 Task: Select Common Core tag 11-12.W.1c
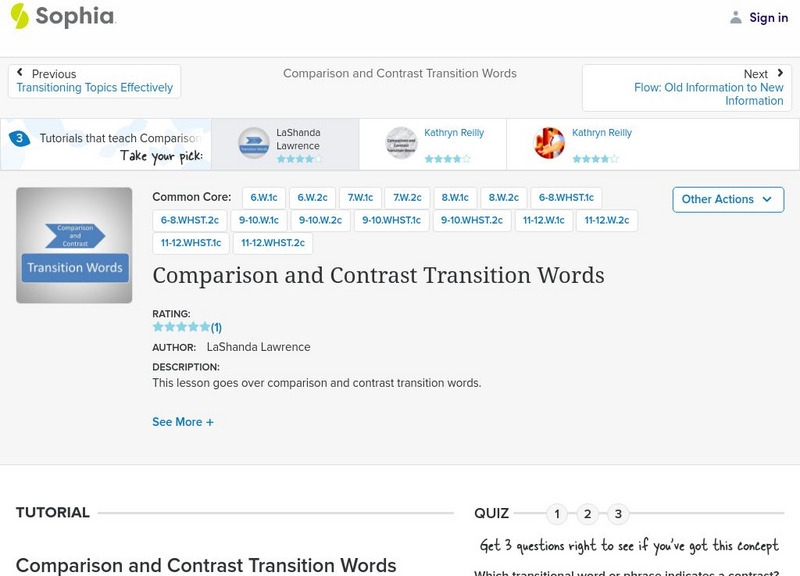click(544, 220)
